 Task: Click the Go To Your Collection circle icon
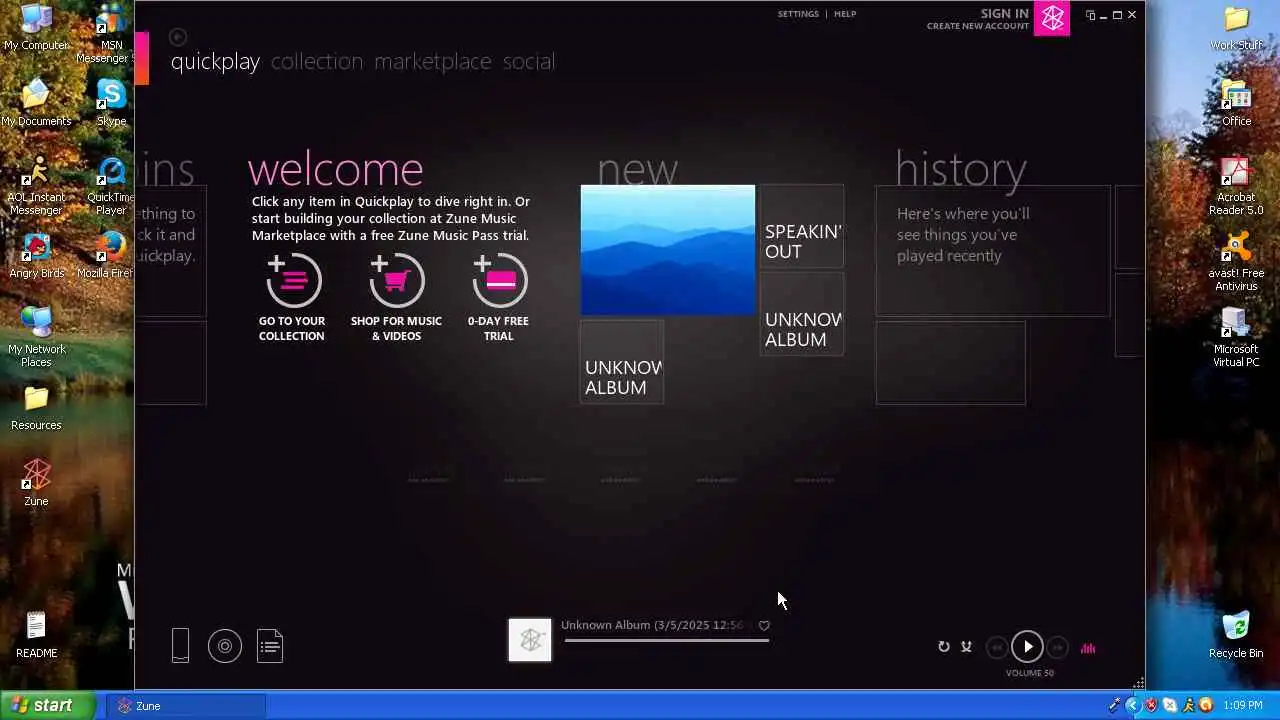pyautogui.click(x=294, y=280)
